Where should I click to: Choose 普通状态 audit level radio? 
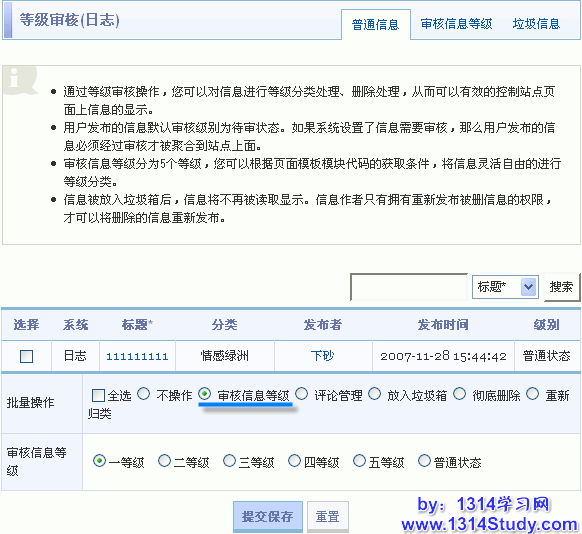point(424,461)
